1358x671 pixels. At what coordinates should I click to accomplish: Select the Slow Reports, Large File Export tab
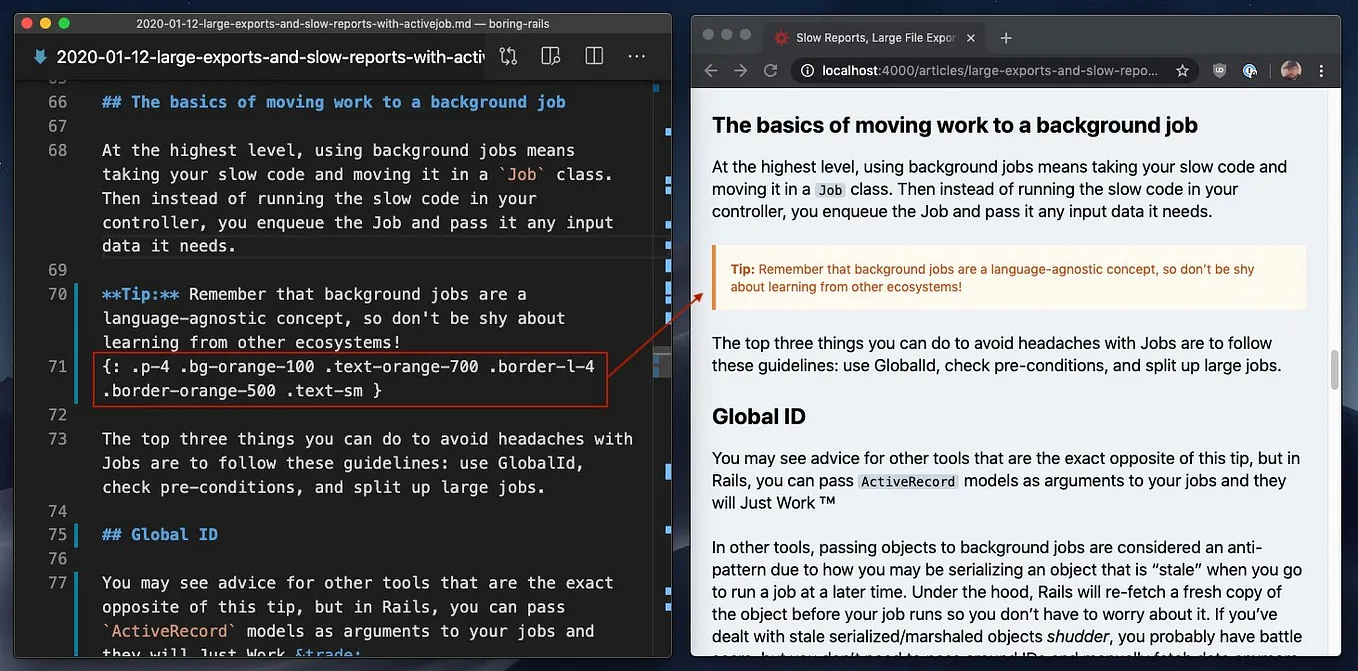[875, 37]
